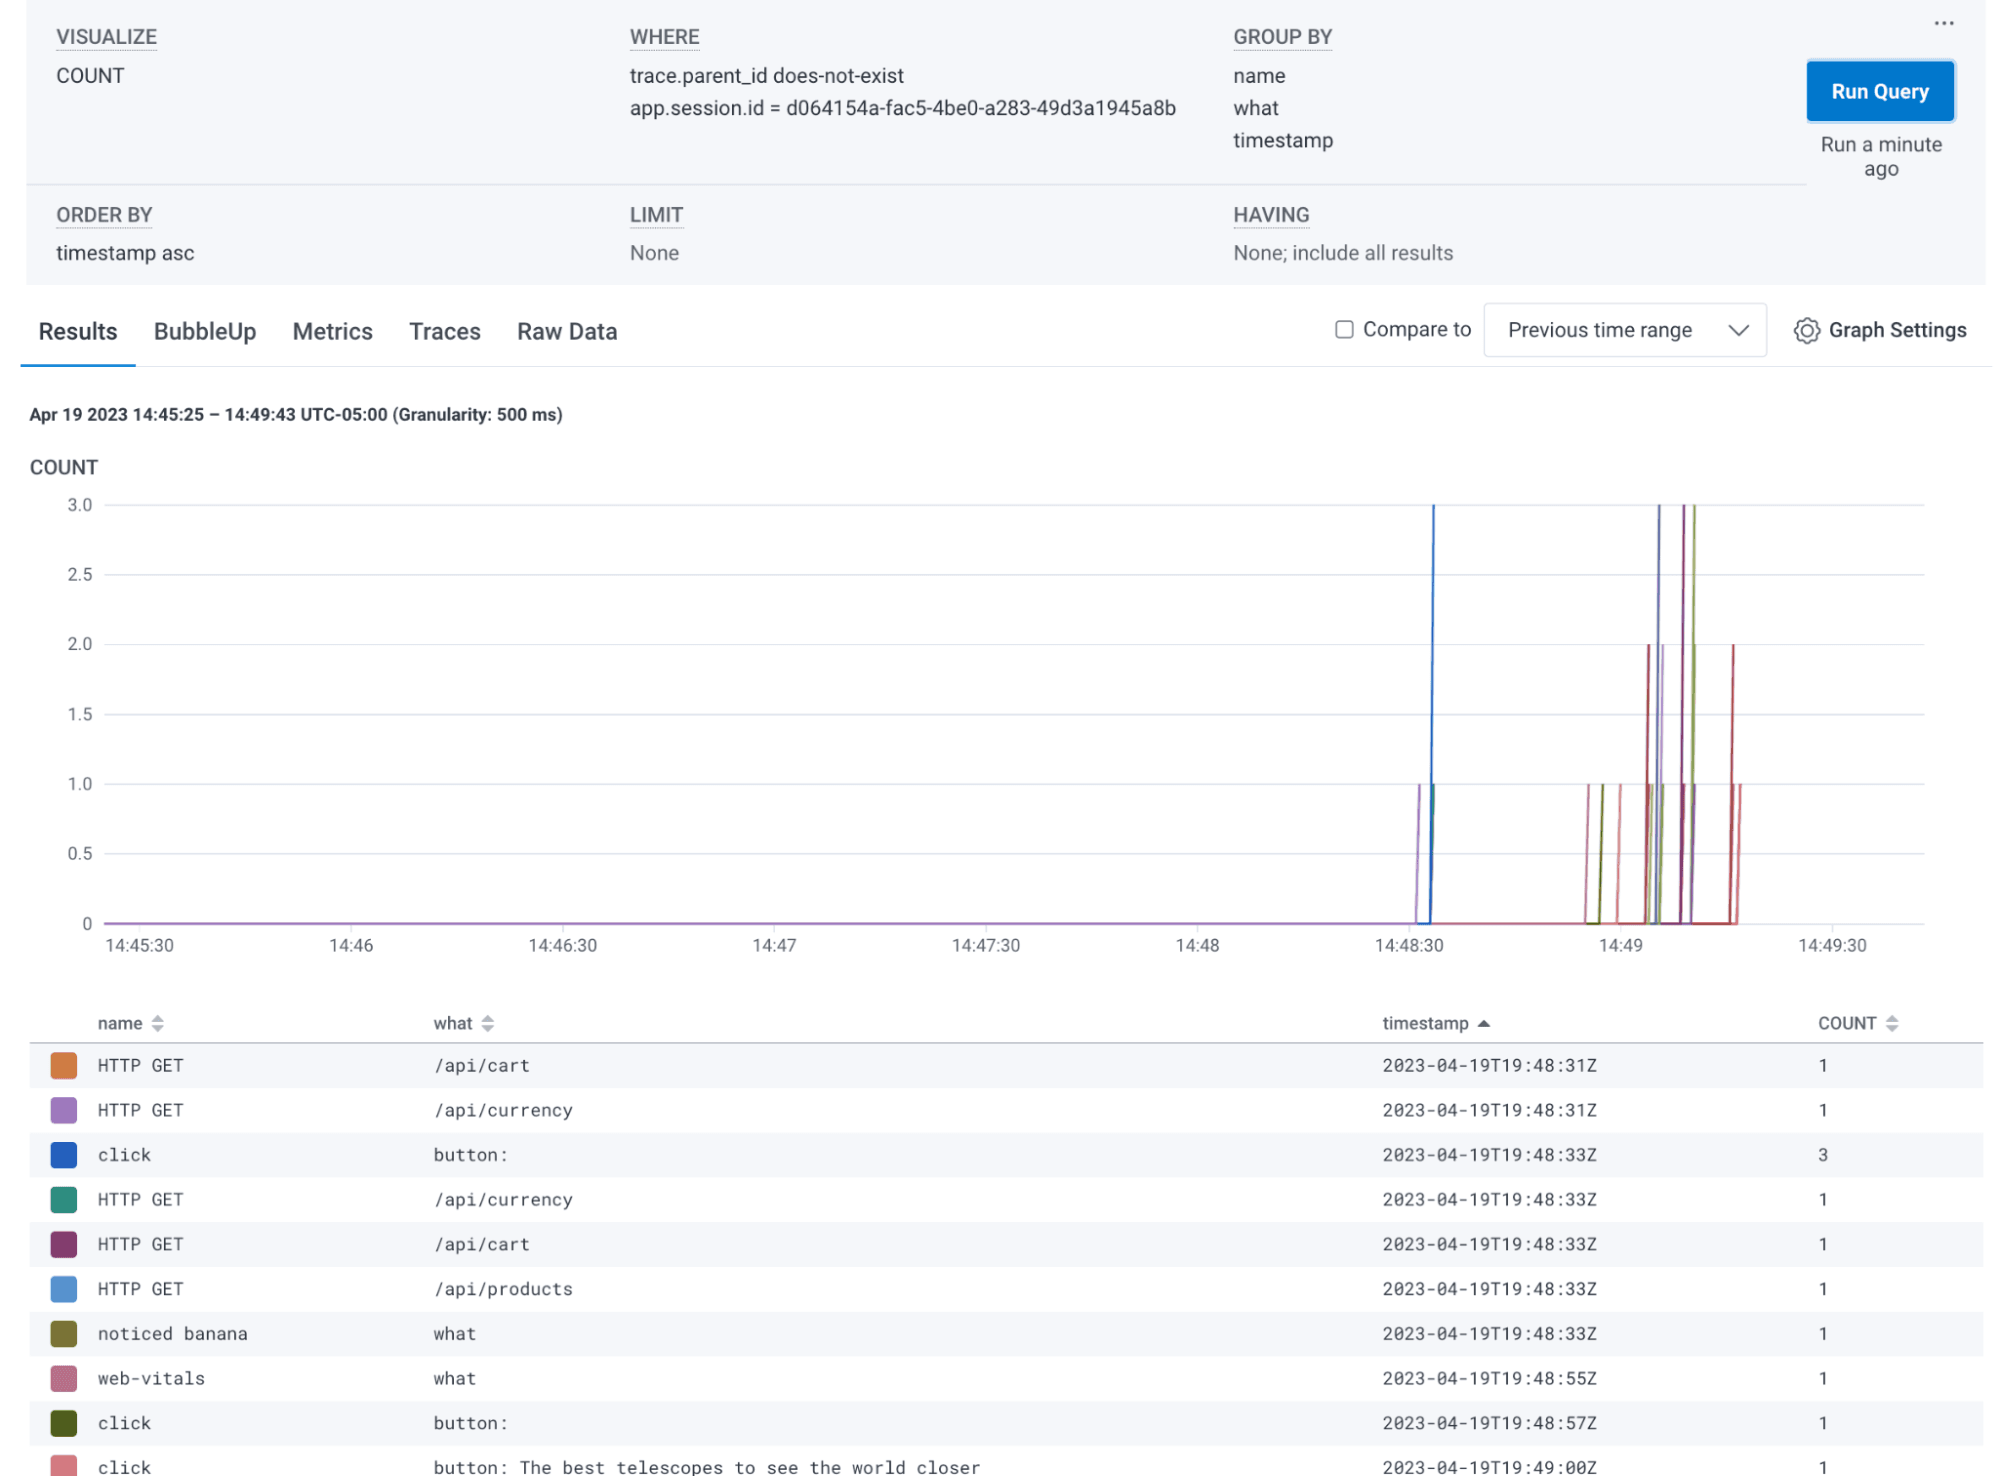Open the Traces tab
1999x1476 pixels.
[444, 331]
